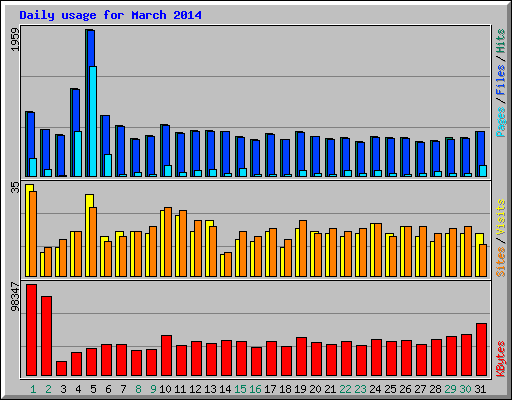Select the orange visits bar for day 10

pyautogui.click(x=168, y=242)
